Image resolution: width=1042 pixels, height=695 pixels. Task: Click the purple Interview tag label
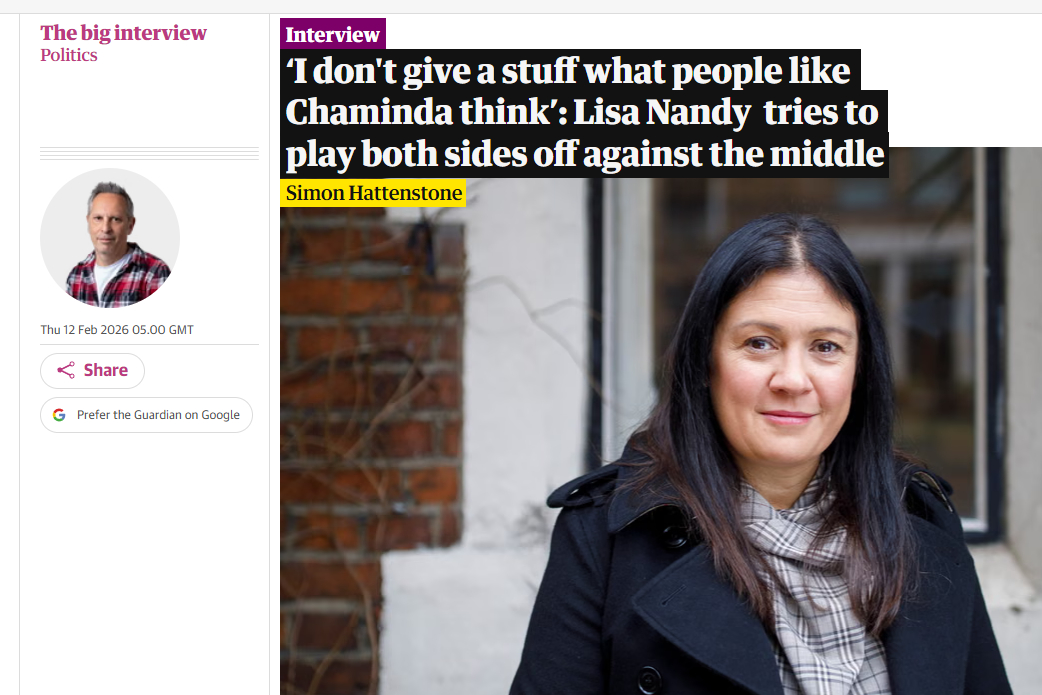click(x=332, y=34)
